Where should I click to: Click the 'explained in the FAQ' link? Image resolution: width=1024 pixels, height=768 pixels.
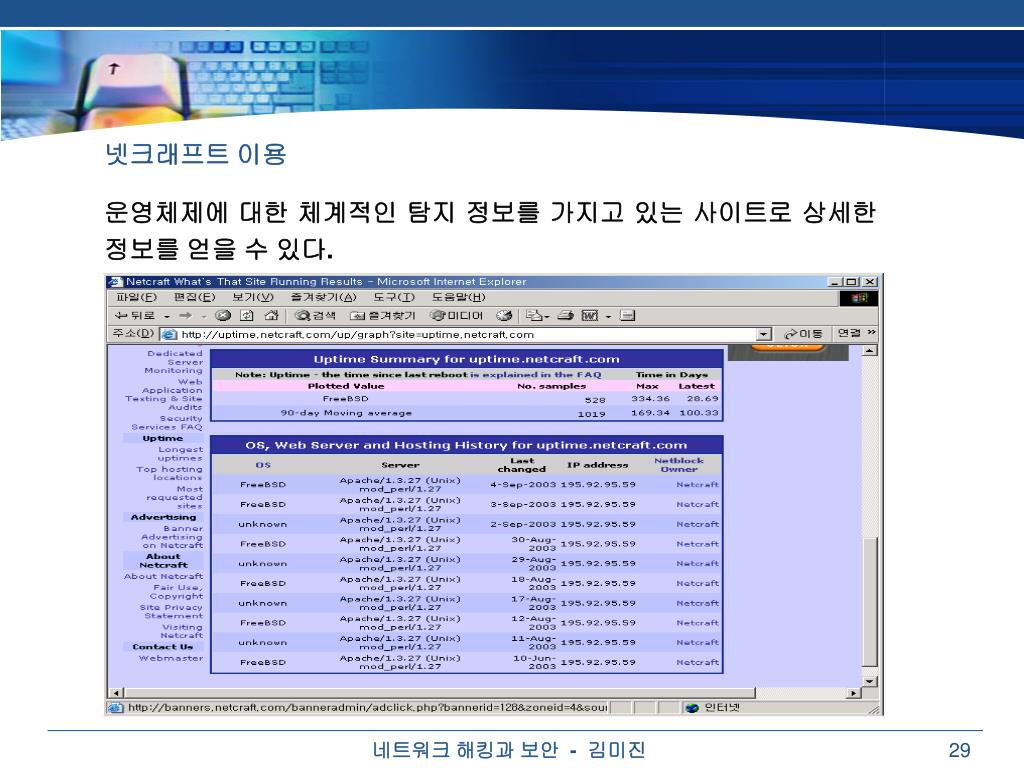[x=536, y=375]
